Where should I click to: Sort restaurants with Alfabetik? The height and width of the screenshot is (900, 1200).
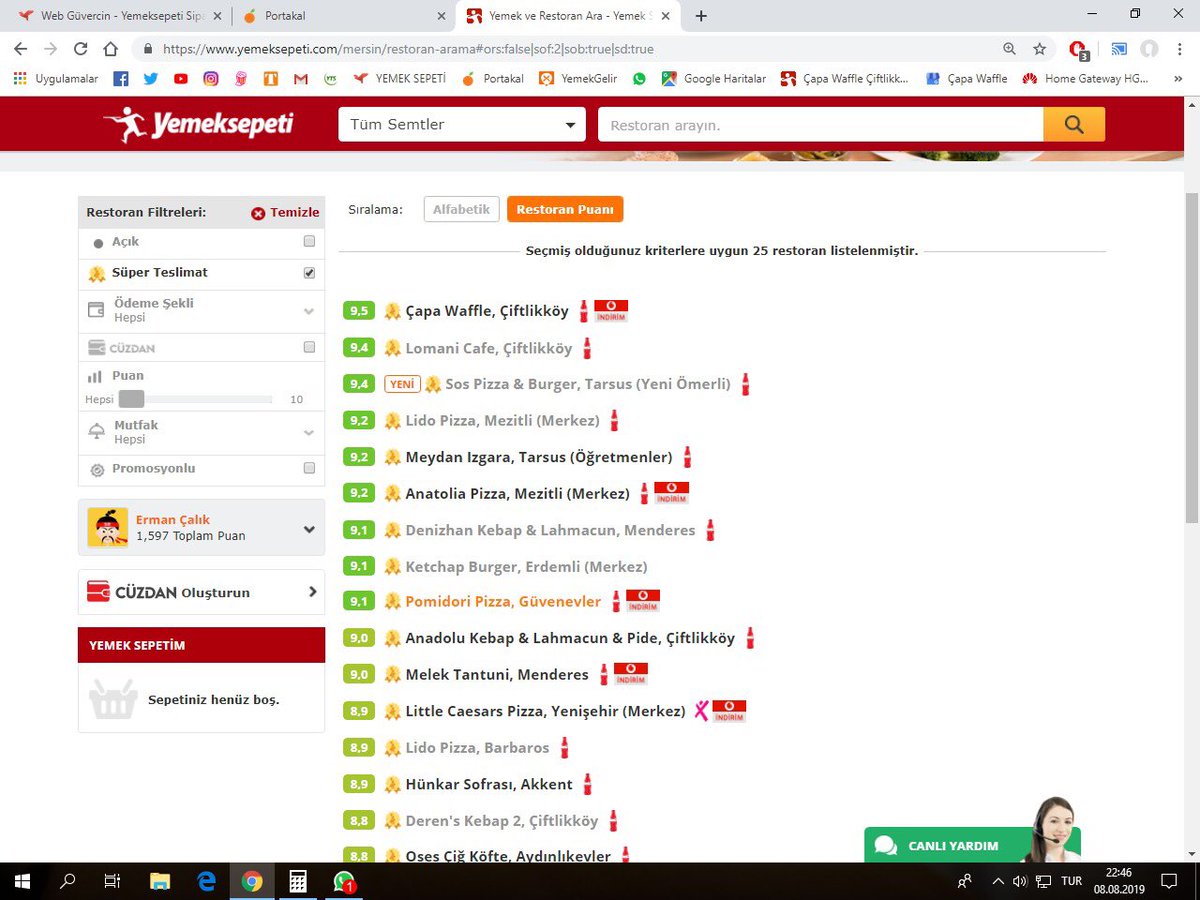tap(461, 209)
